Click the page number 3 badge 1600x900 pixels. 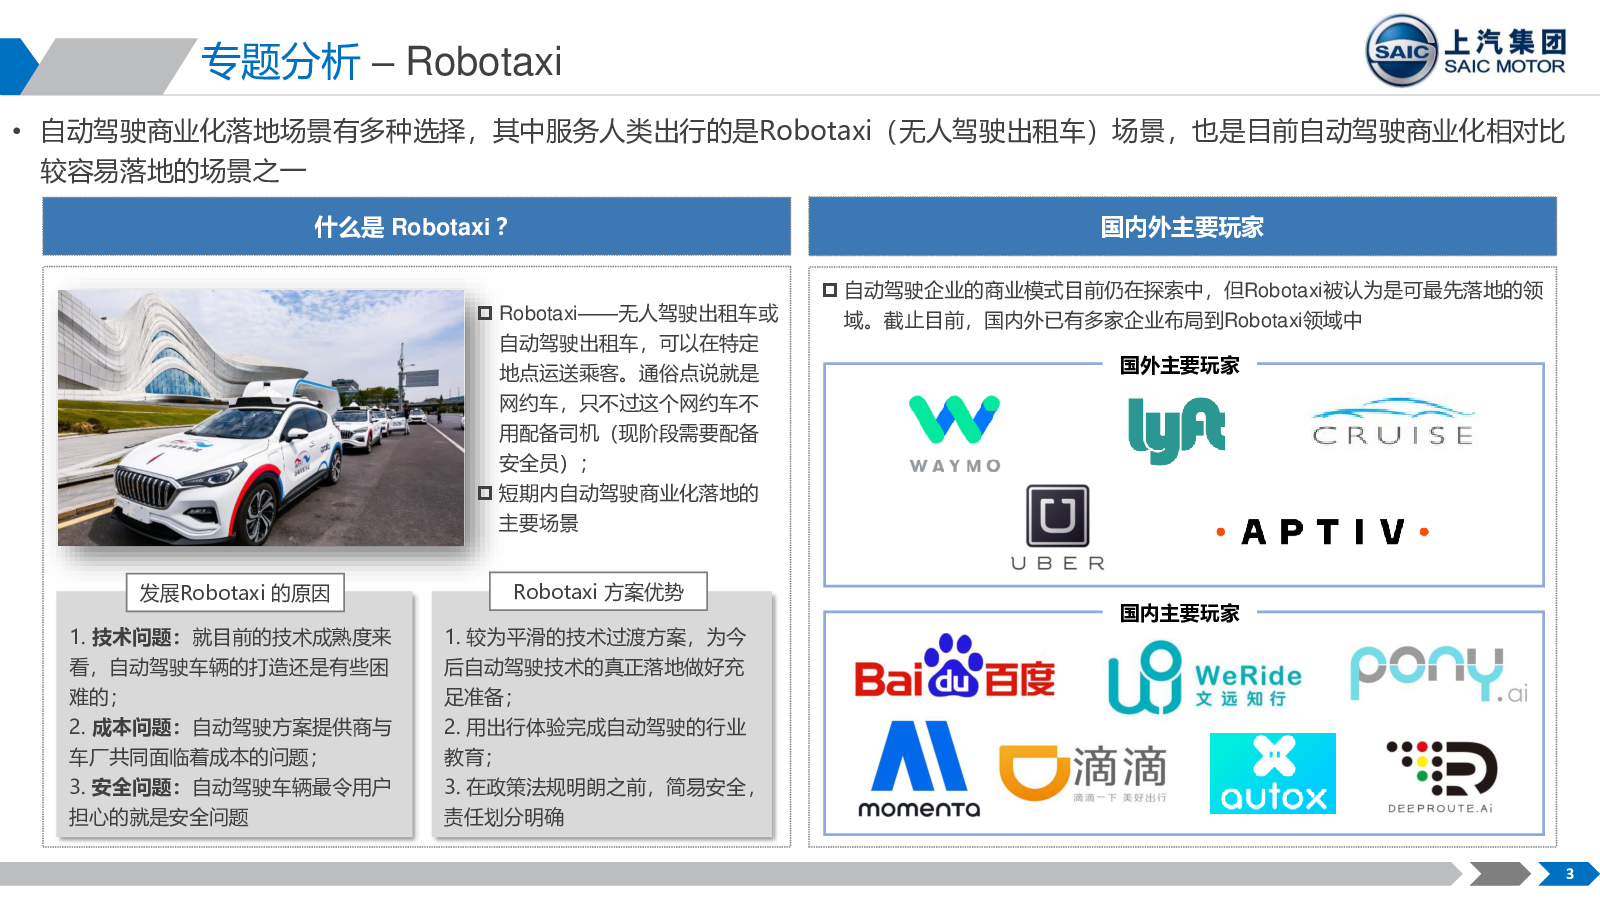(1569, 874)
